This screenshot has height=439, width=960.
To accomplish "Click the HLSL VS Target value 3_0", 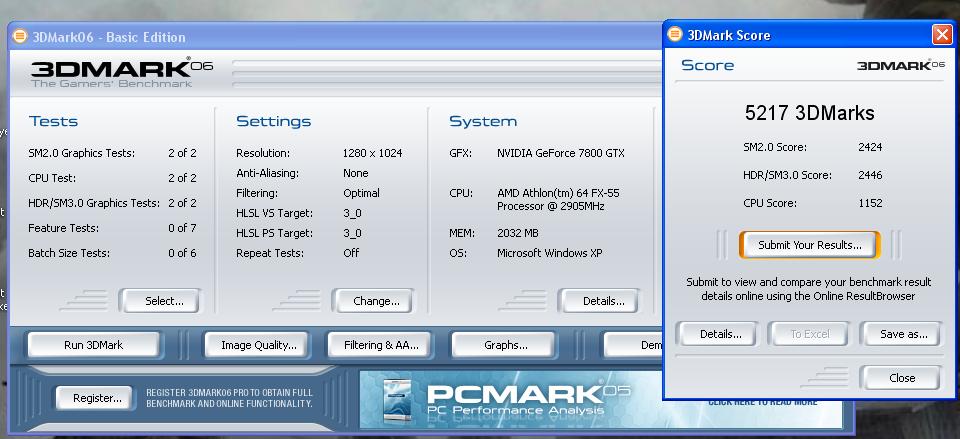I will coord(352,213).
